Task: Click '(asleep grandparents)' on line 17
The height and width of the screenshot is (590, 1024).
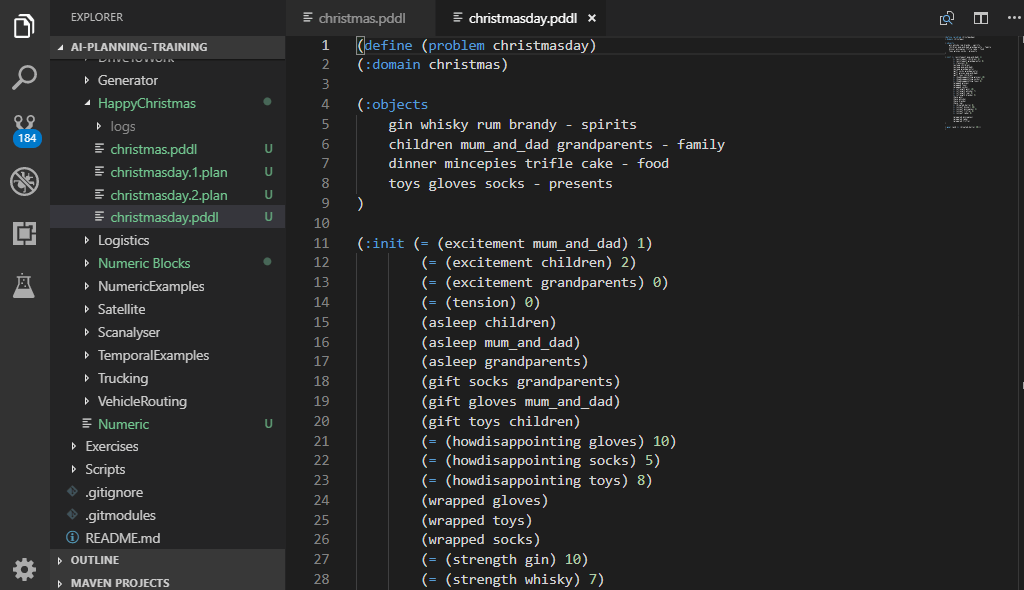Action: [x=505, y=361]
